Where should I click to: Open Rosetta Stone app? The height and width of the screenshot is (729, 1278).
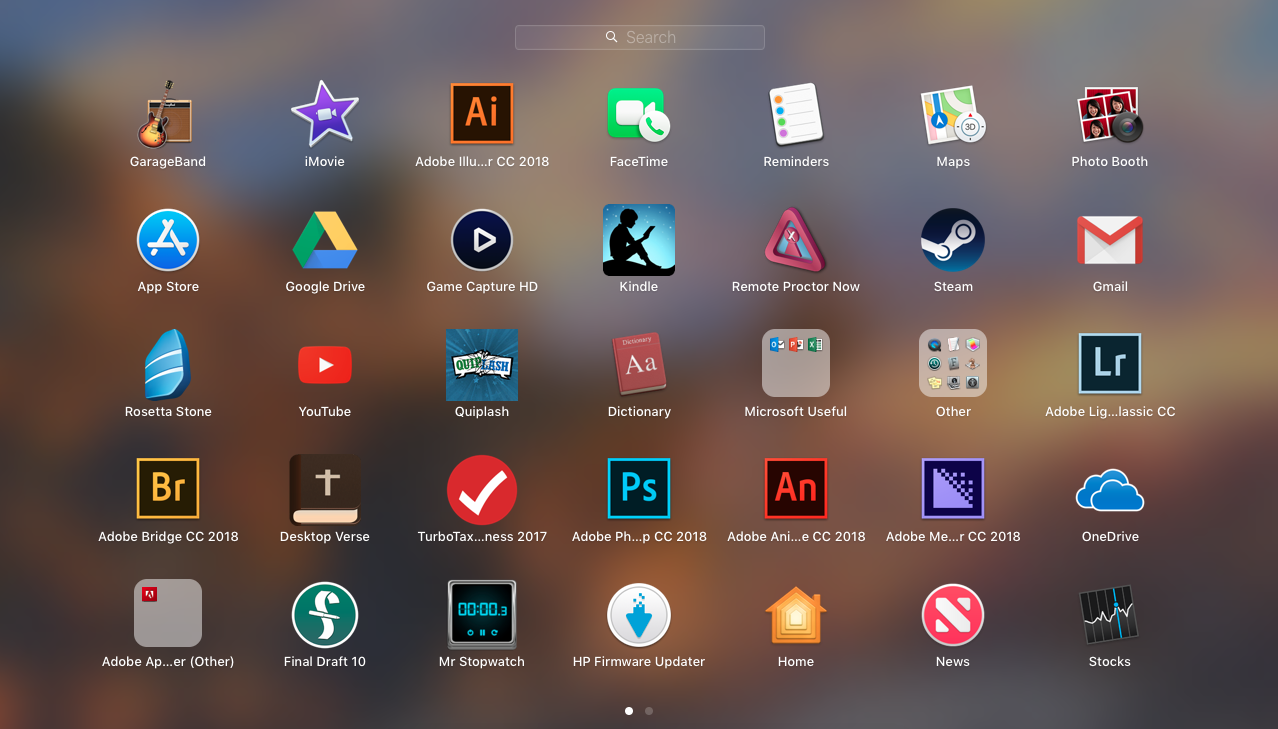(x=167, y=365)
